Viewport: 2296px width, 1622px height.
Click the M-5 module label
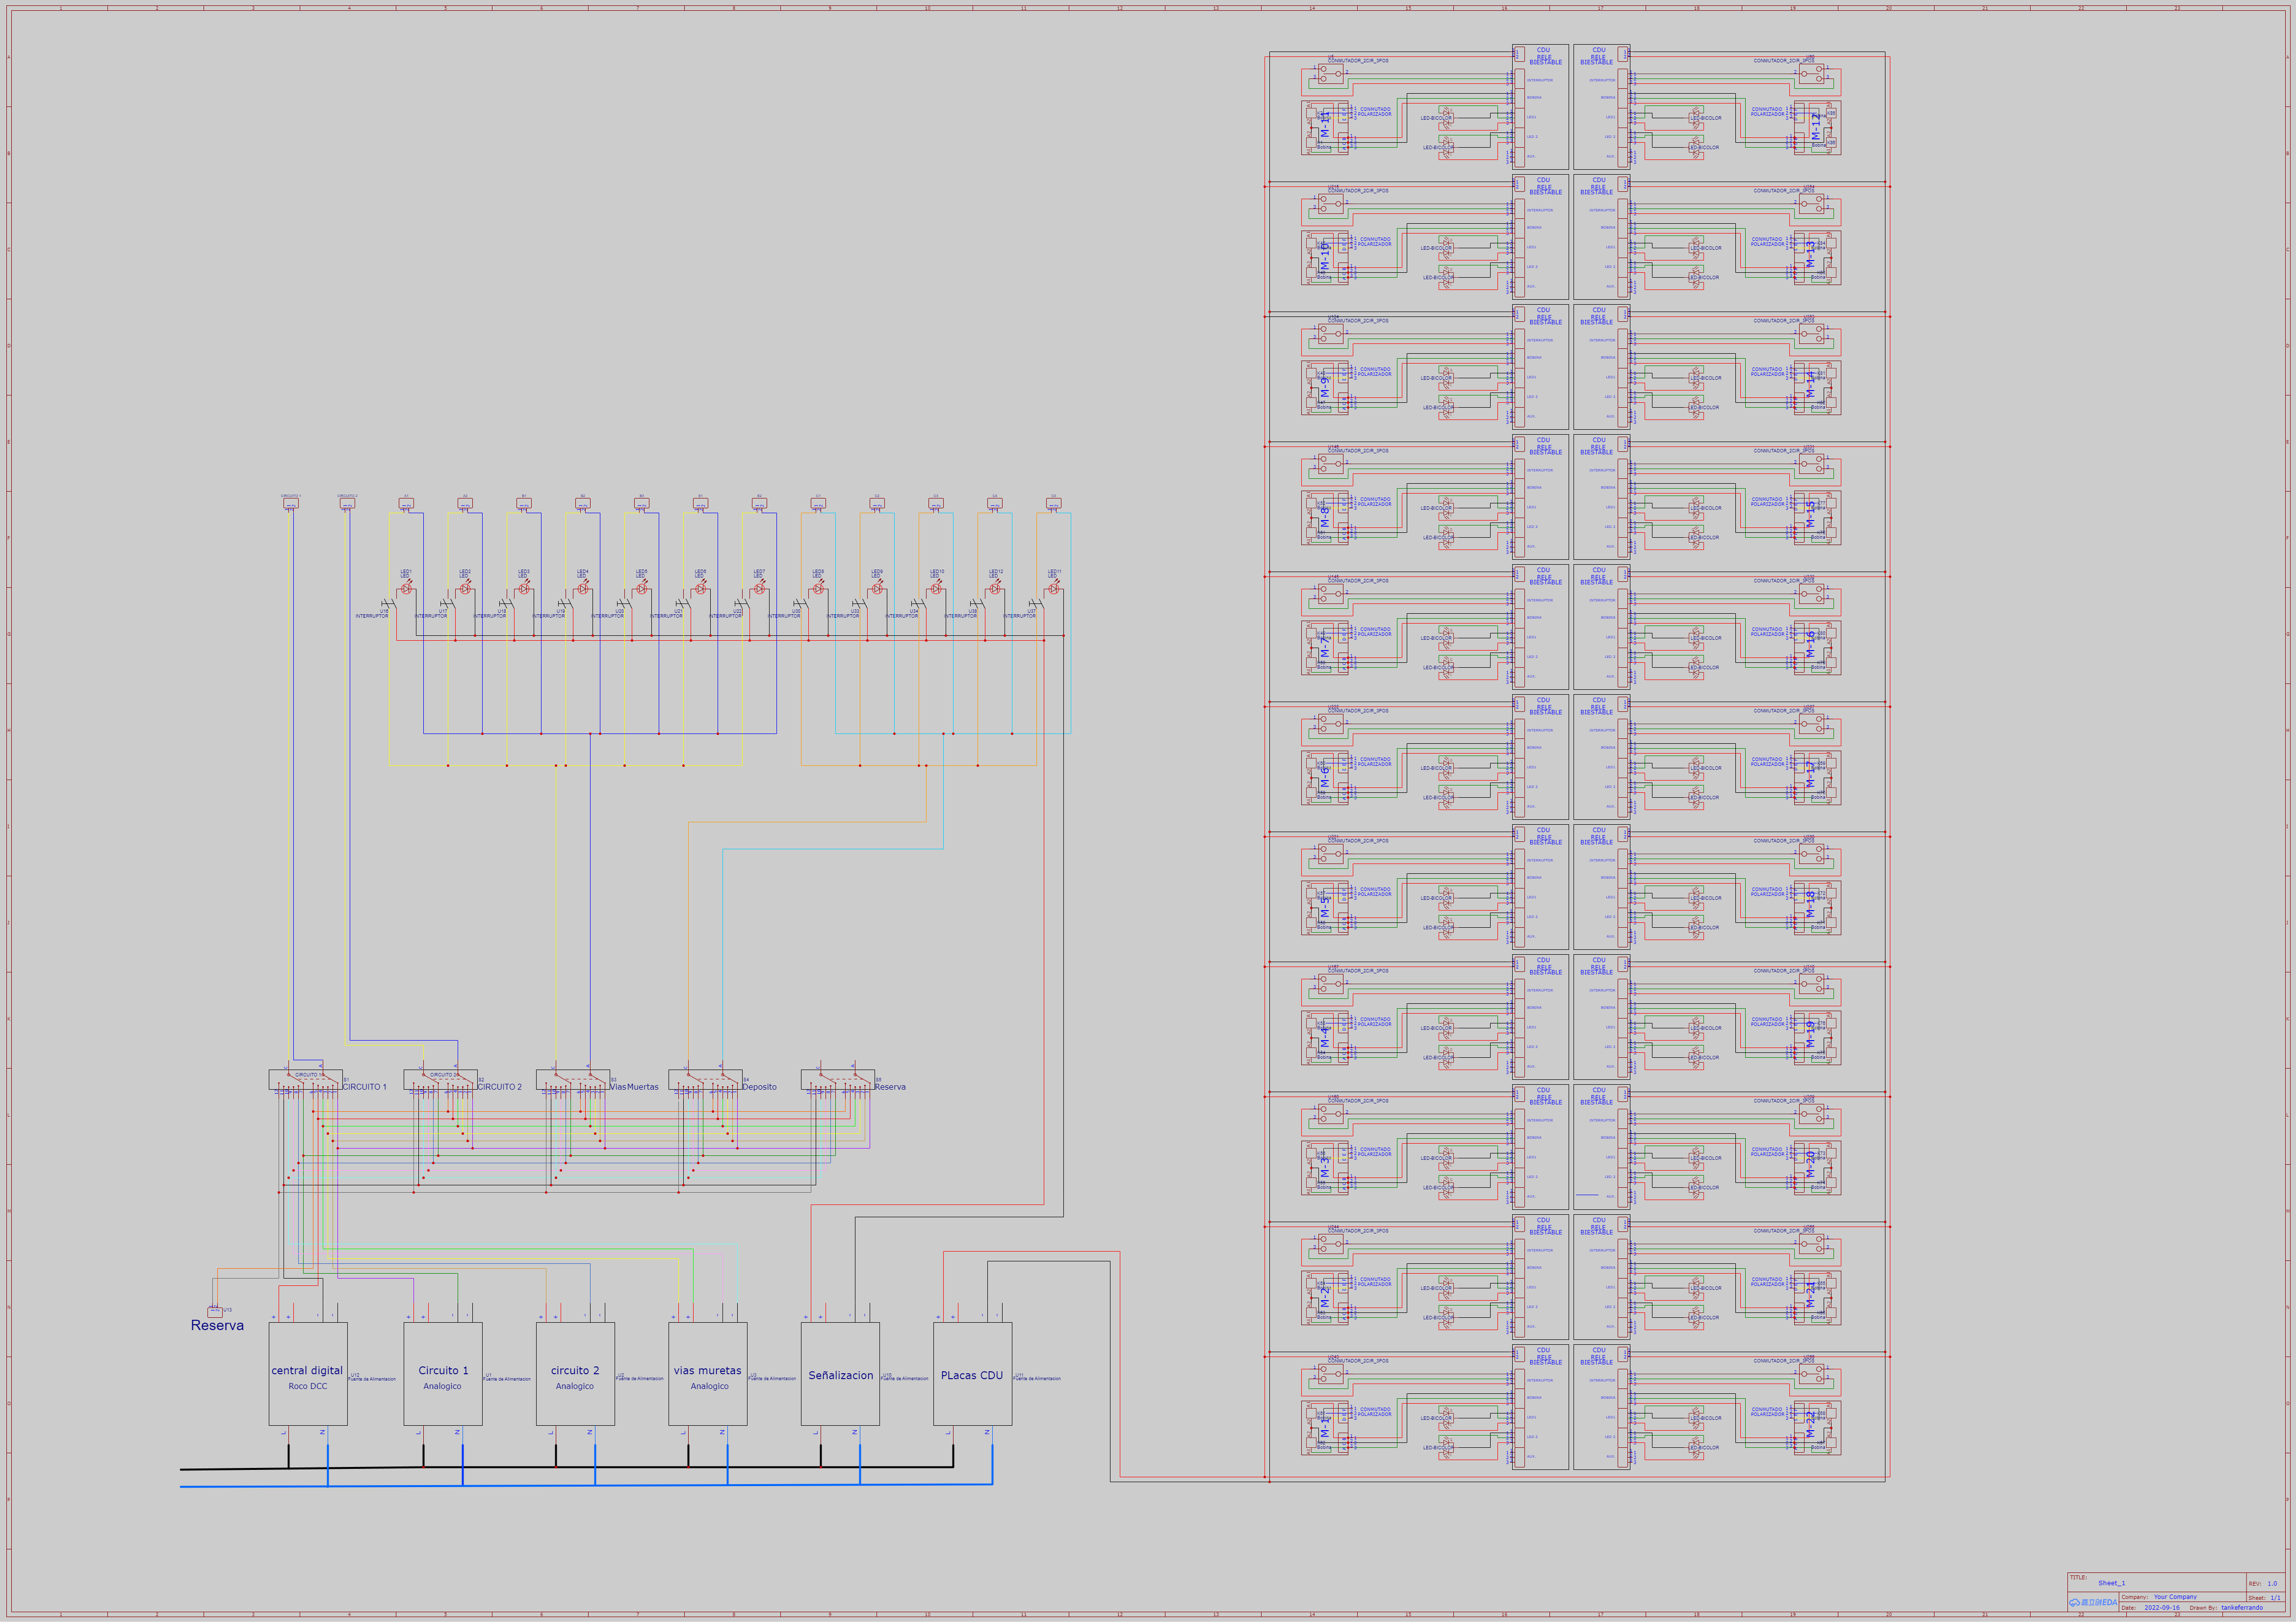pos(1326,907)
